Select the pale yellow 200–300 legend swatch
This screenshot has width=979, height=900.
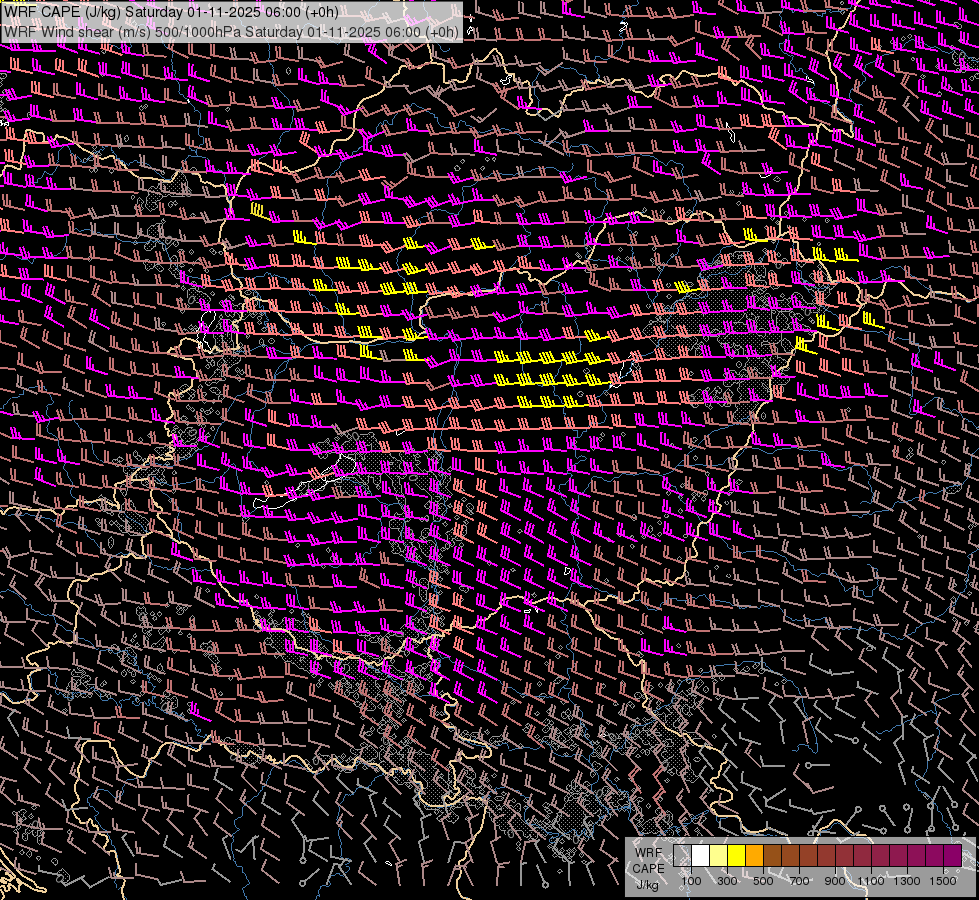(x=719, y=856)
